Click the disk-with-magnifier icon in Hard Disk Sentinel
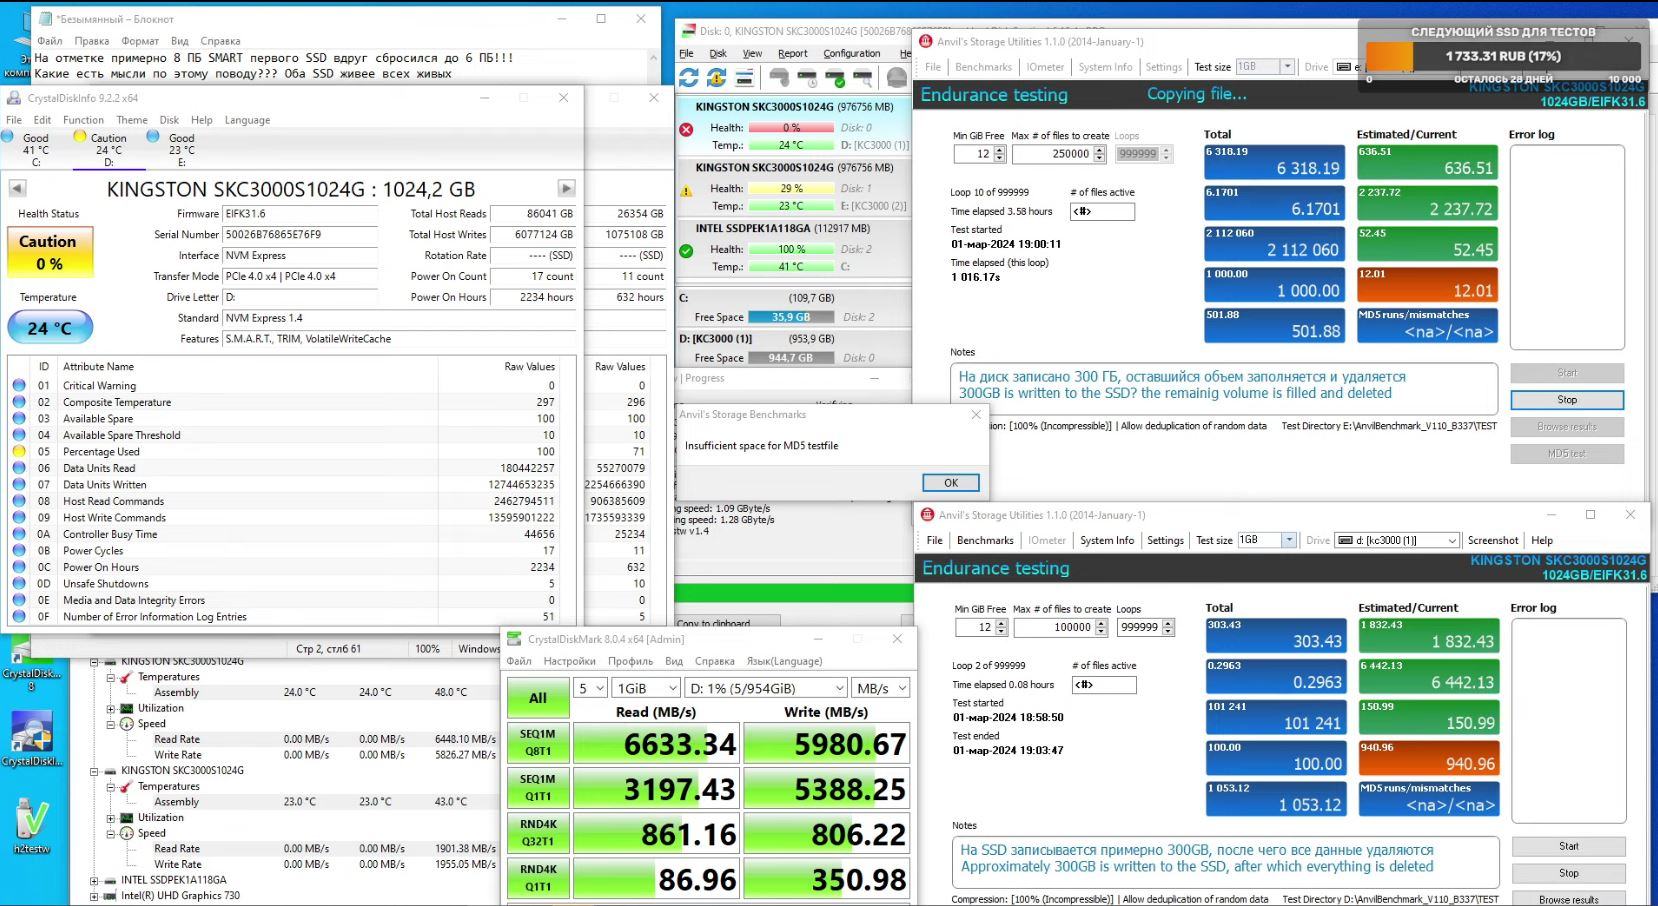Viewport: 1658px width, 906px height. [862, 77]
